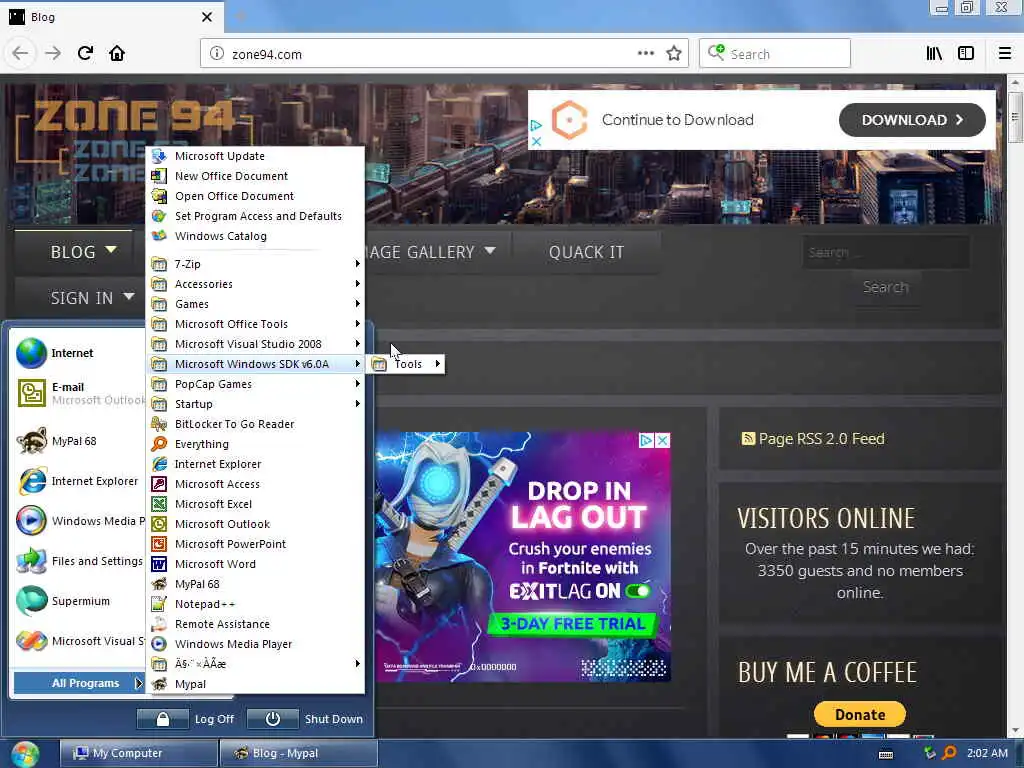Open the Page RSS 2.0 Feed link
This screenshot has width=1024, height=768.
point(821,439)
